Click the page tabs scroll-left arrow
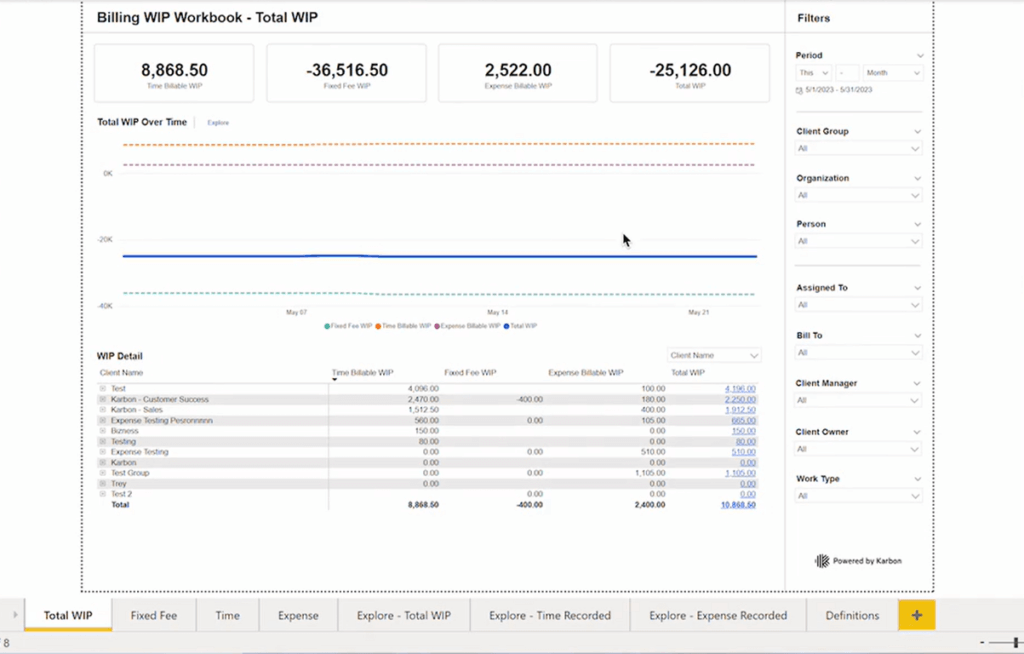The image size is (1024, 654). point(14,615)
